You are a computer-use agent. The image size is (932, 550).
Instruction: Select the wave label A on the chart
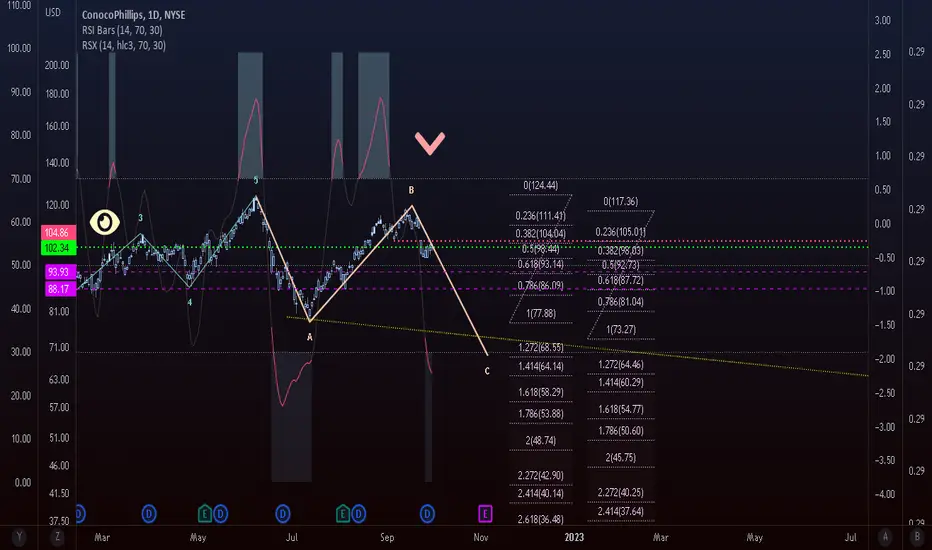tap(309, 337)
